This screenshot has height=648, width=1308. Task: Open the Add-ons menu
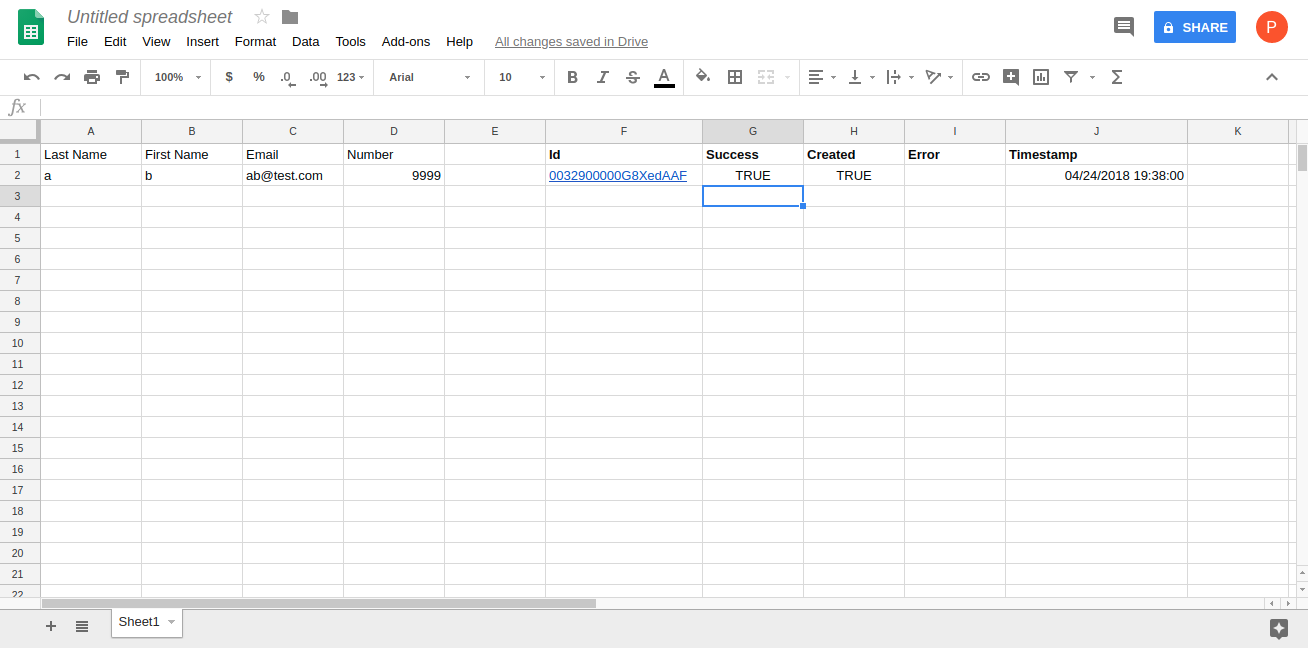(406, 42)
